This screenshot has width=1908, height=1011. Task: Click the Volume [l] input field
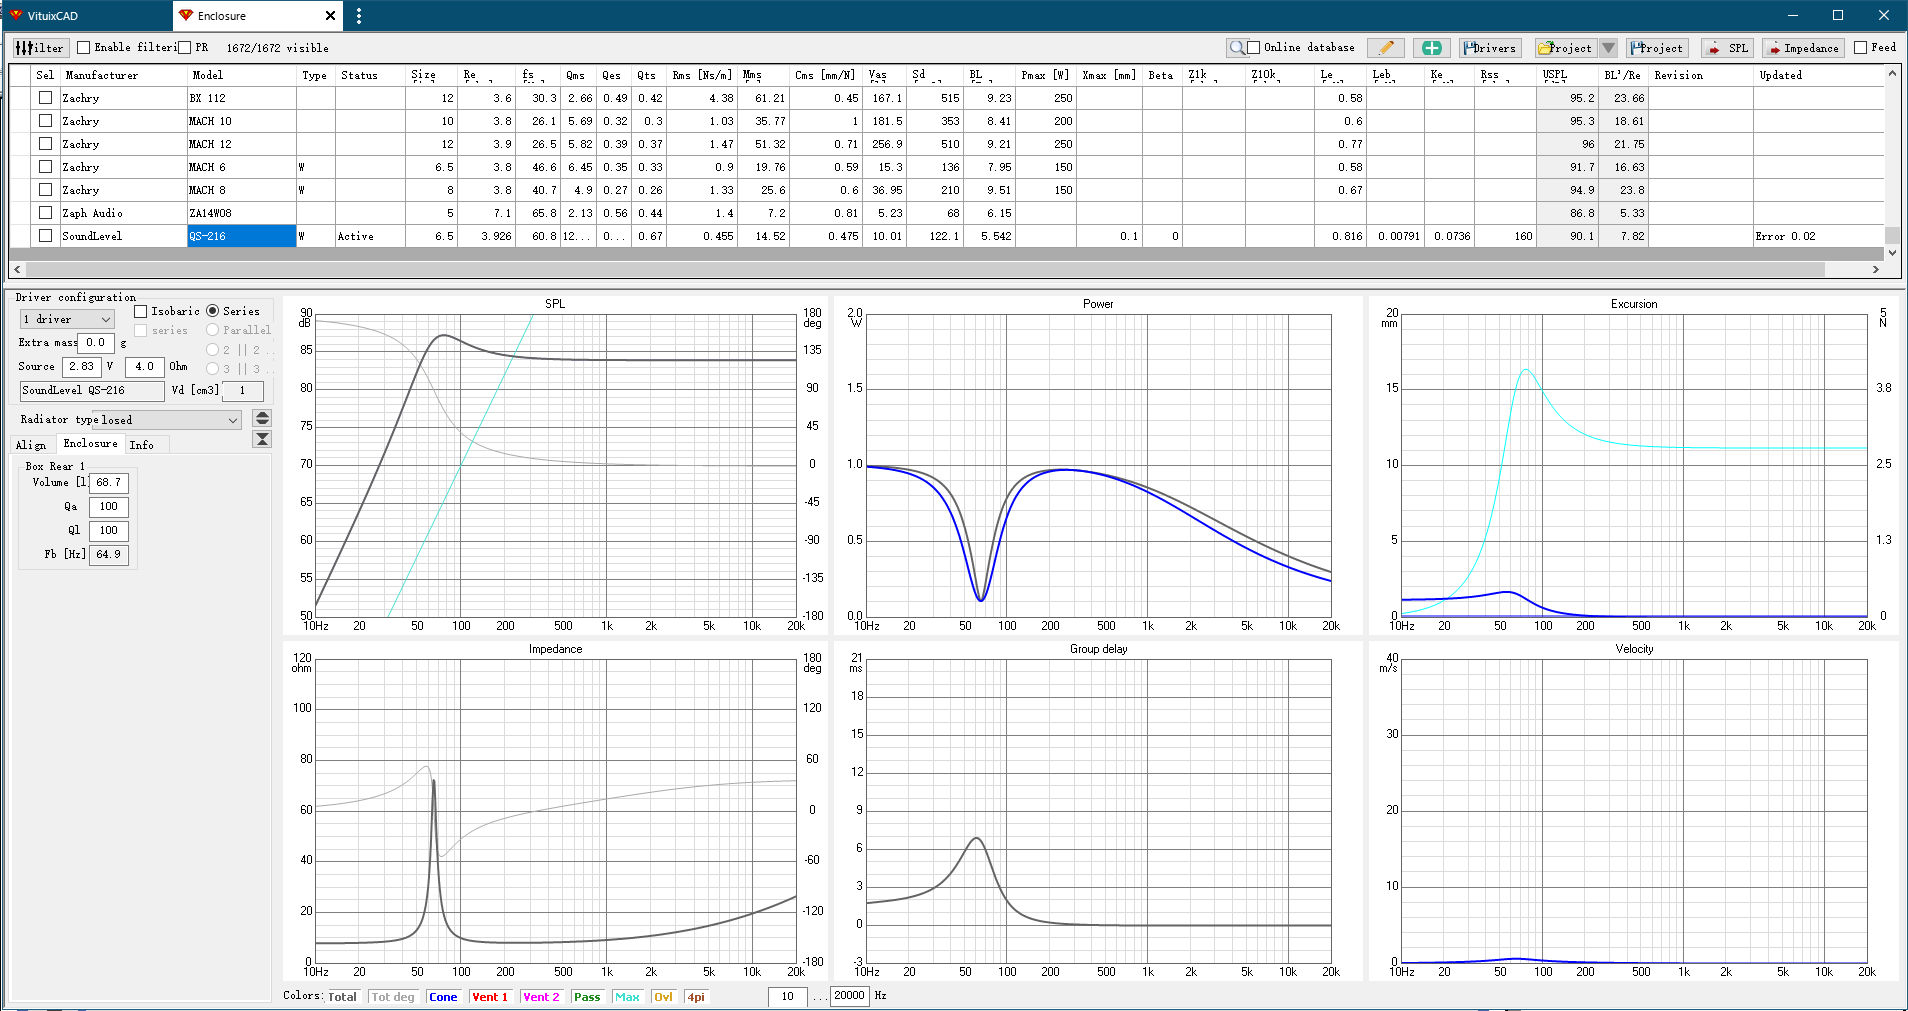point(109,482)
